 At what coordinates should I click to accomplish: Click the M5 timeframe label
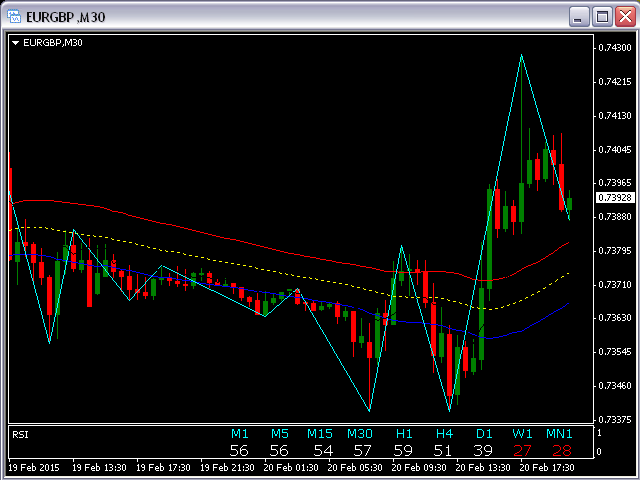coord(280,433)
